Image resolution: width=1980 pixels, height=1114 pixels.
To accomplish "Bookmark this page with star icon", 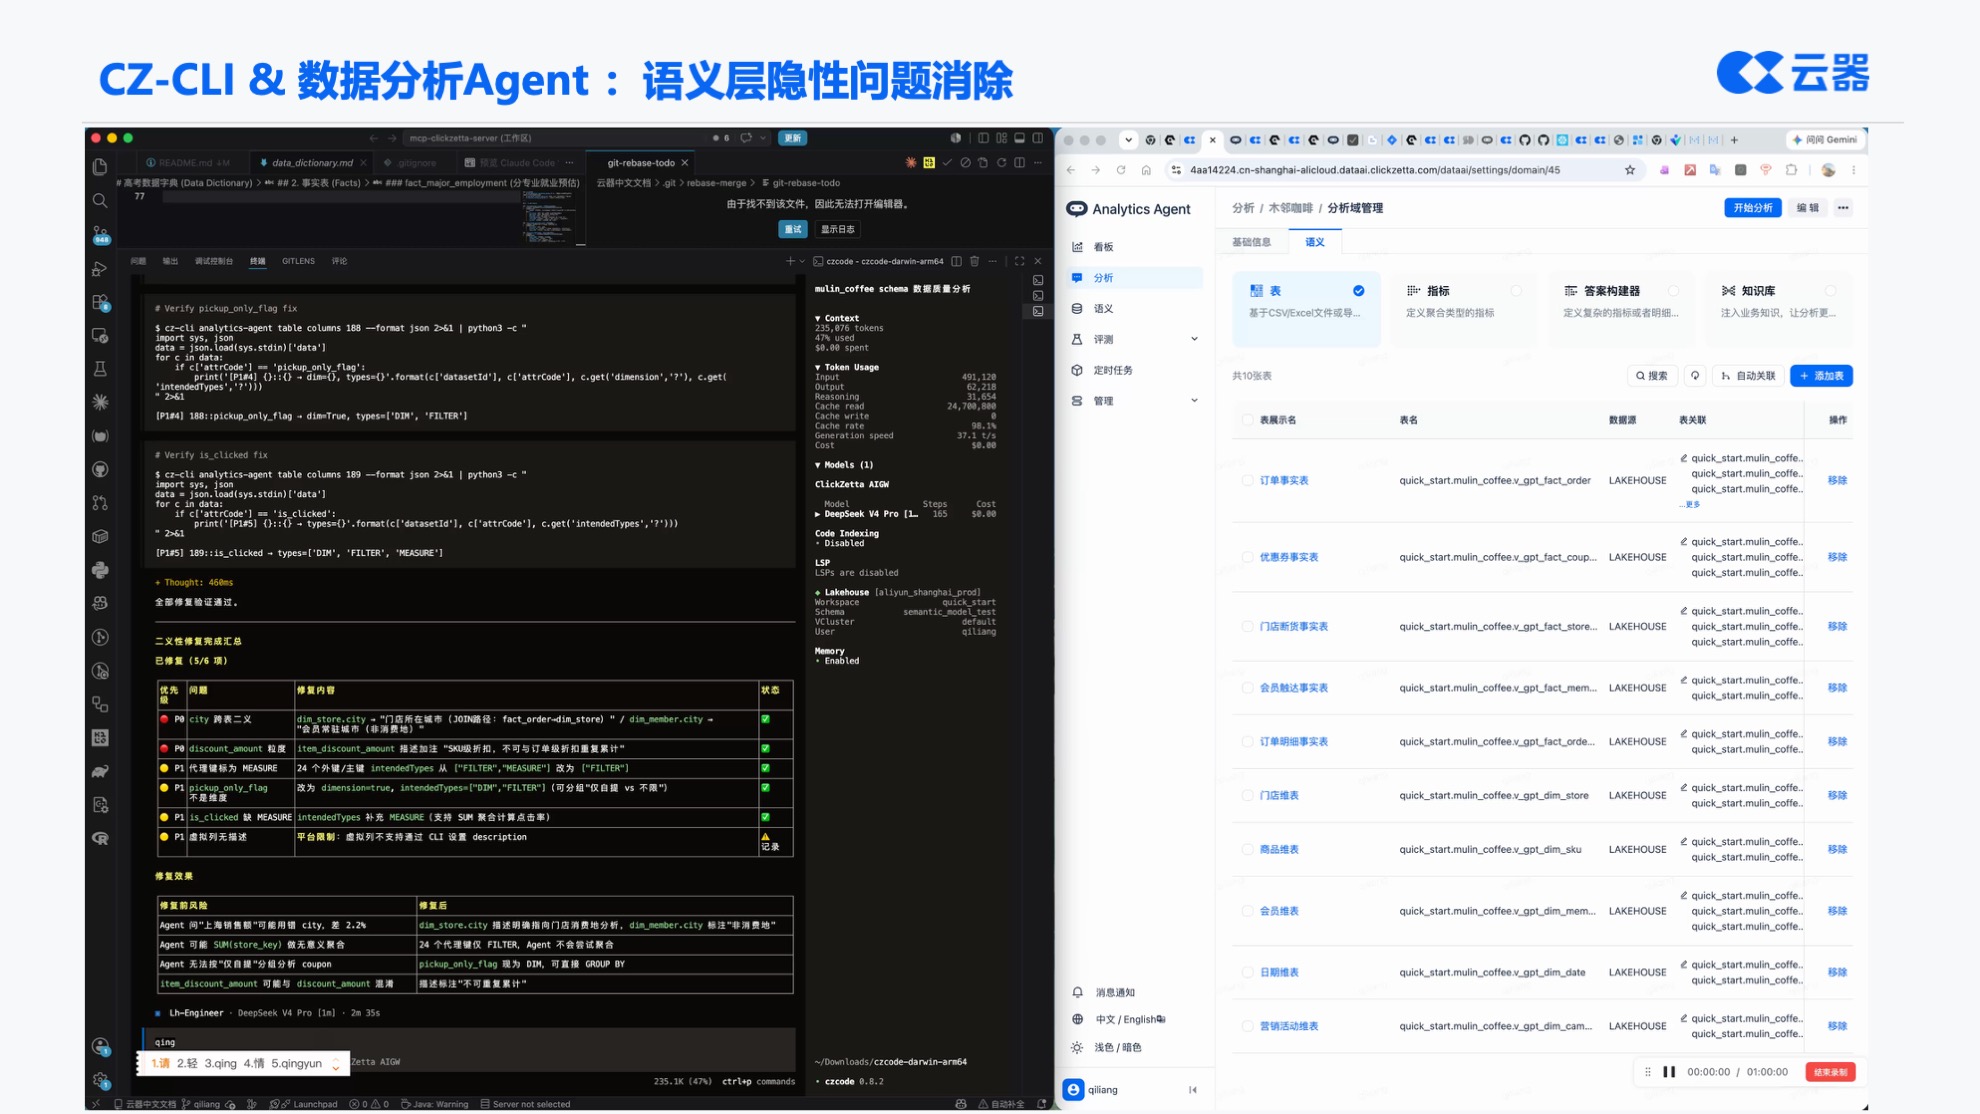I will coord(1630,170).
